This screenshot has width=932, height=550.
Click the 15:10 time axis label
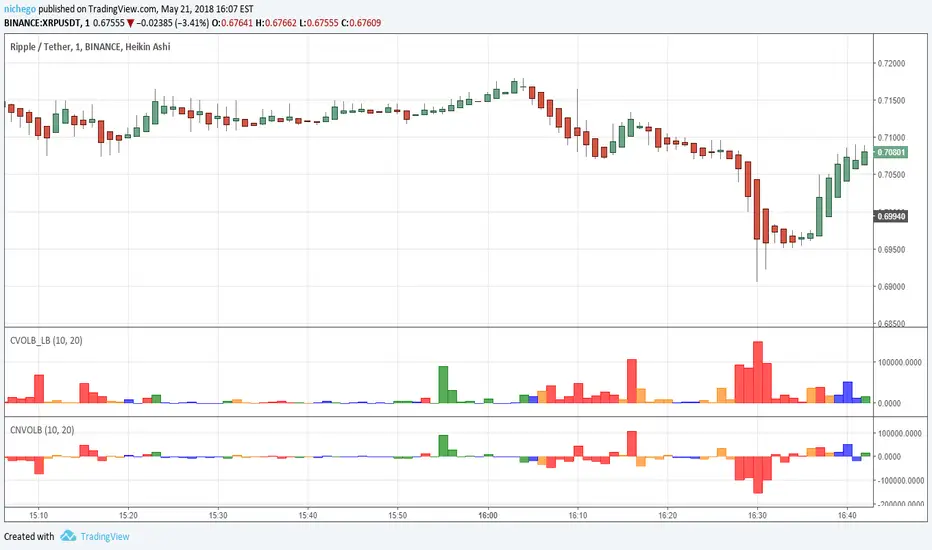coord(39,515)
